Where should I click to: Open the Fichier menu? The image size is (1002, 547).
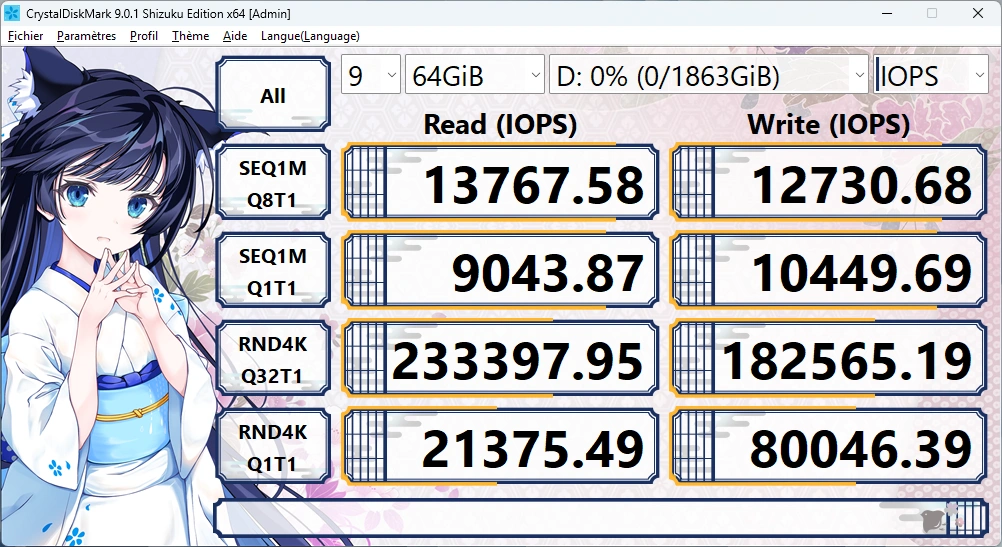26,36
